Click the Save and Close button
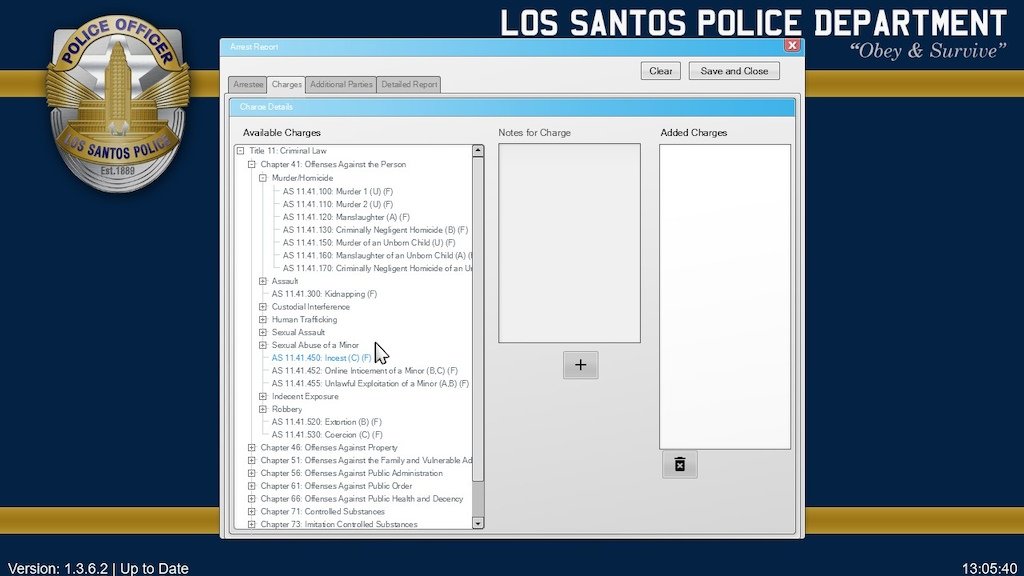The image size is (1024, 576). [x=734, y=71]
